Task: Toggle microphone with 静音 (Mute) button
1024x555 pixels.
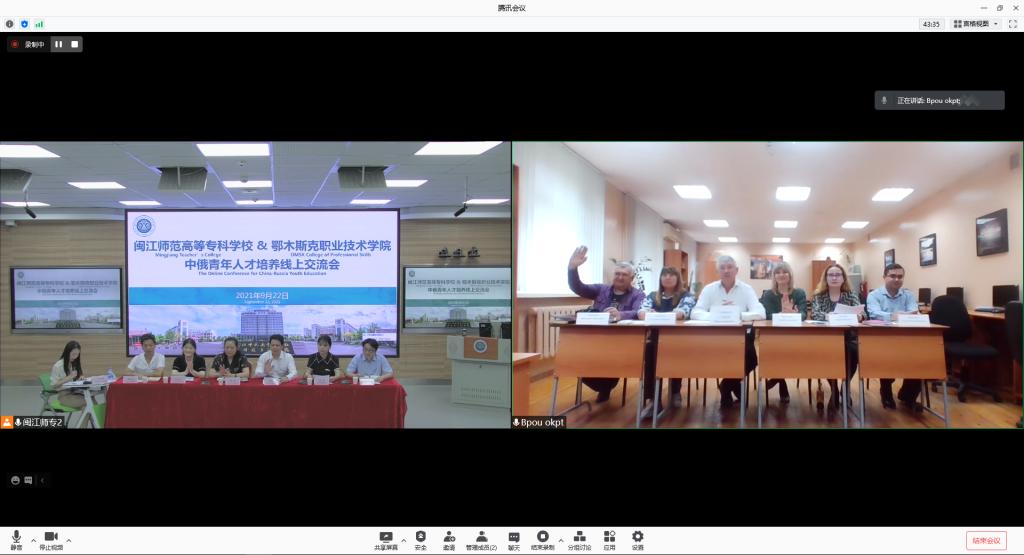Action: [16, 540]
